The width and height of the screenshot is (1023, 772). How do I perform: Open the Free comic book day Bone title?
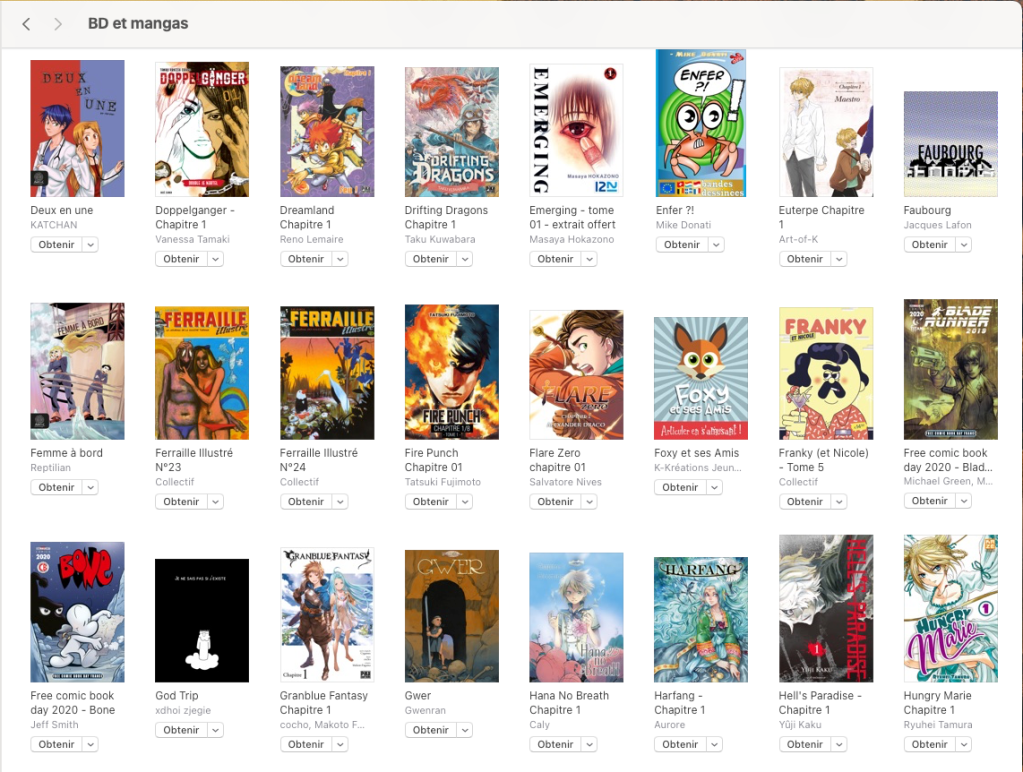[x=72, y=703]
